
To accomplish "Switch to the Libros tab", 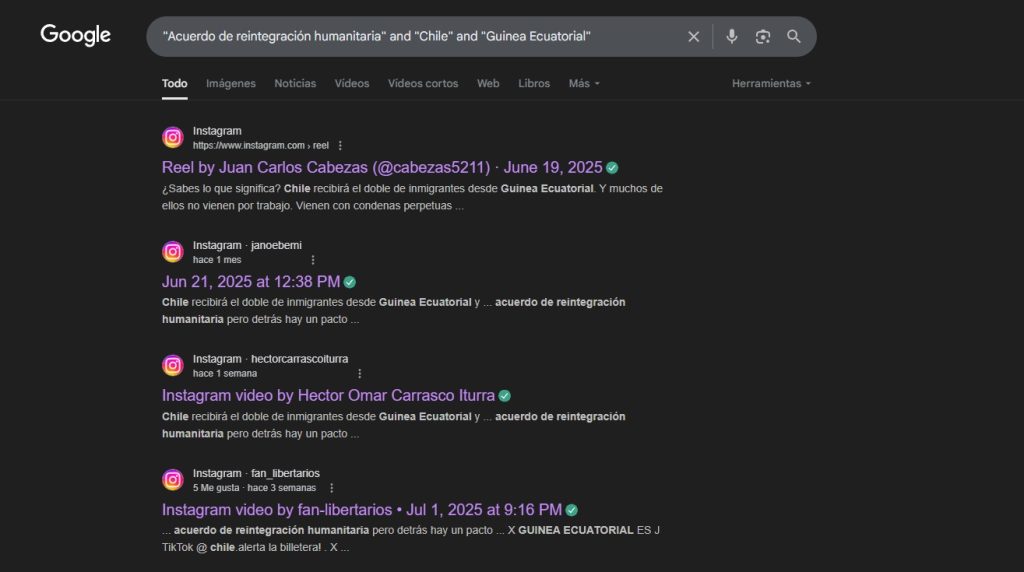I will pyautogui.click(x=534, y=84).
